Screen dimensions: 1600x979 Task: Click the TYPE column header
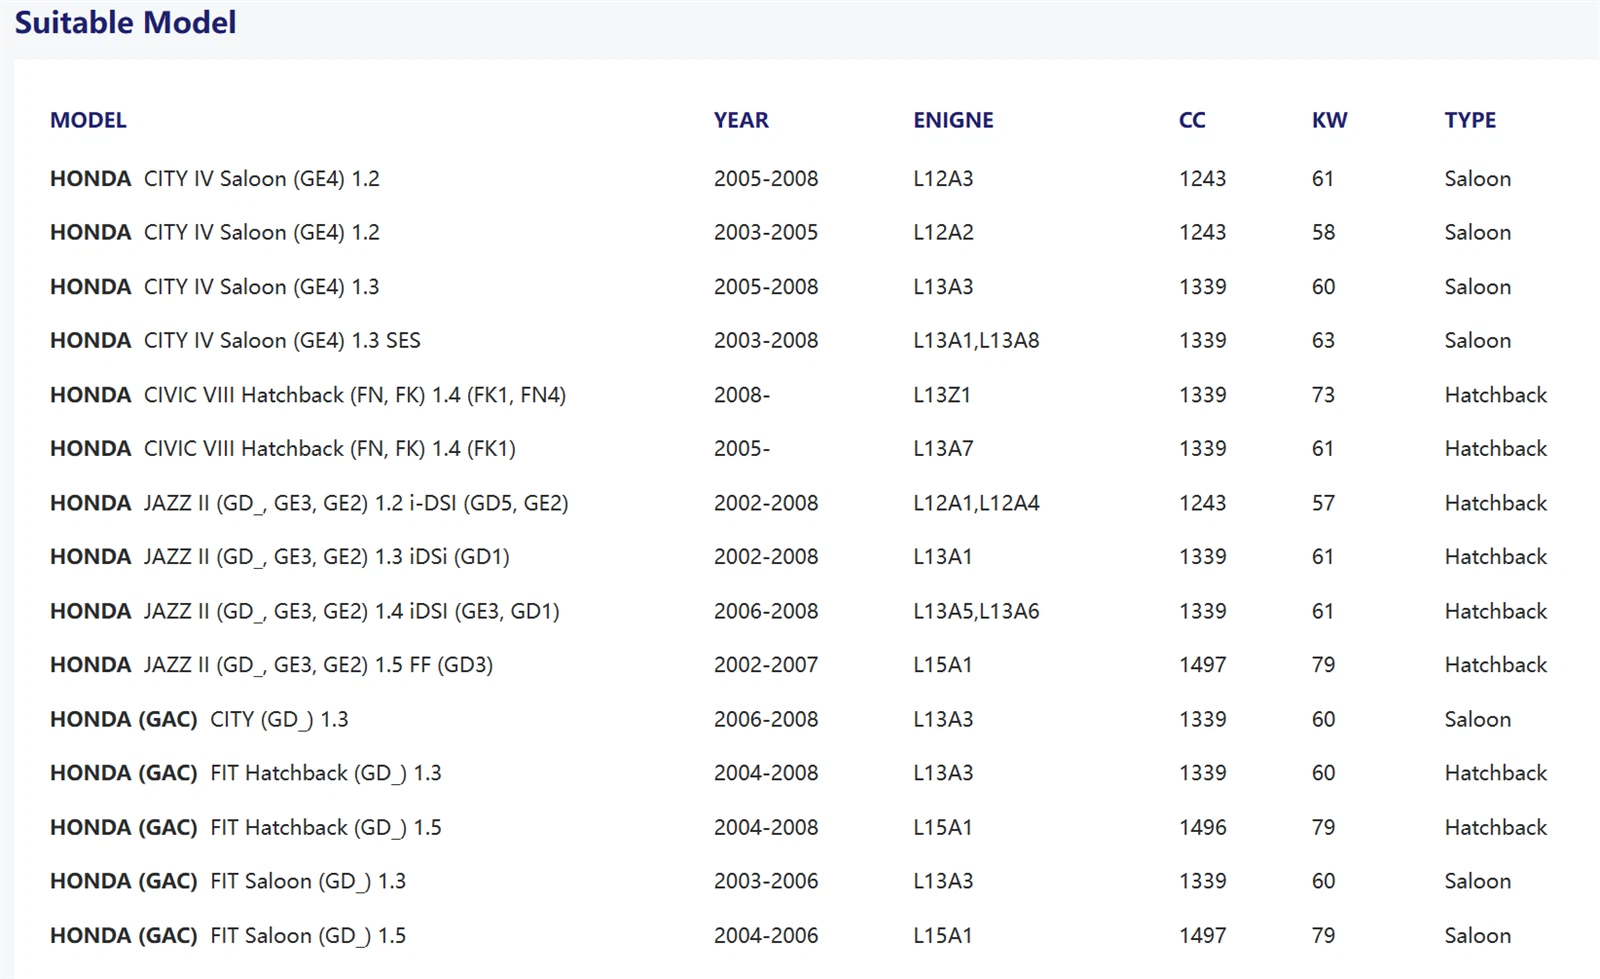pyautogui.click(x=1470, y=120)
